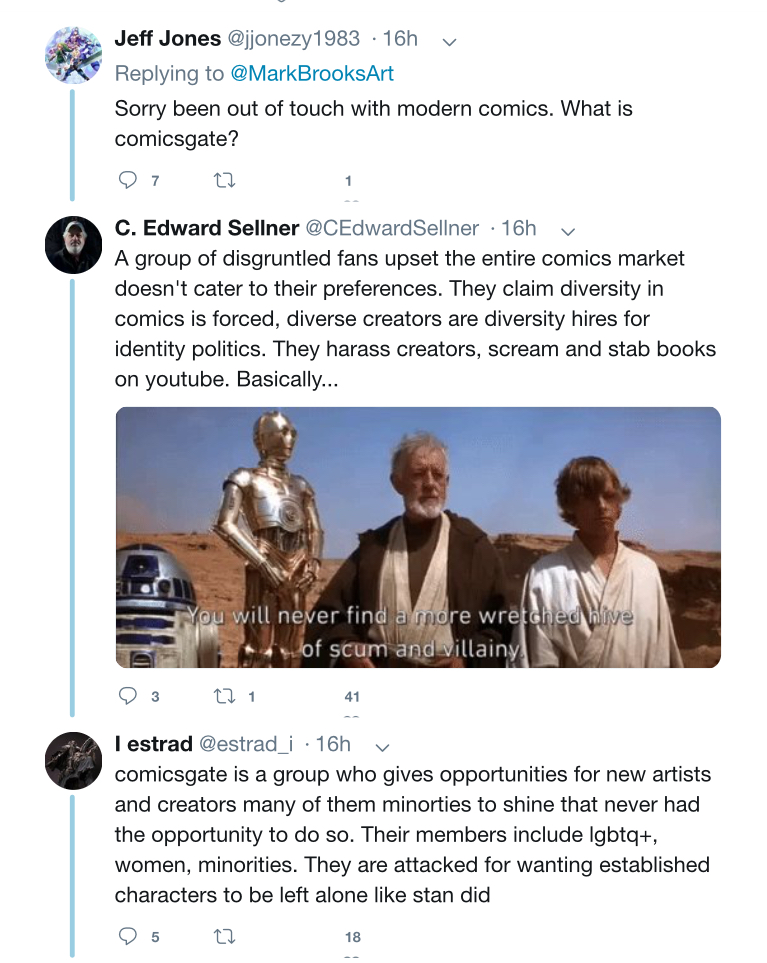
Task: Open C. Edward Sellner's profile avatar
Action: click(73, 244)
